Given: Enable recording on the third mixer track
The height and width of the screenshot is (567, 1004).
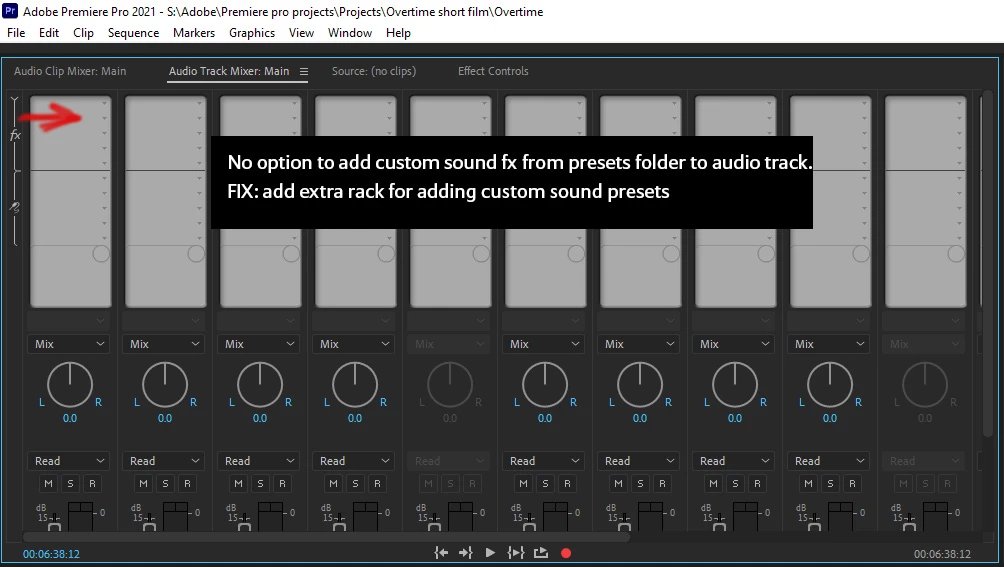Looking at the screenshot, I should click(x=282, y=484).
